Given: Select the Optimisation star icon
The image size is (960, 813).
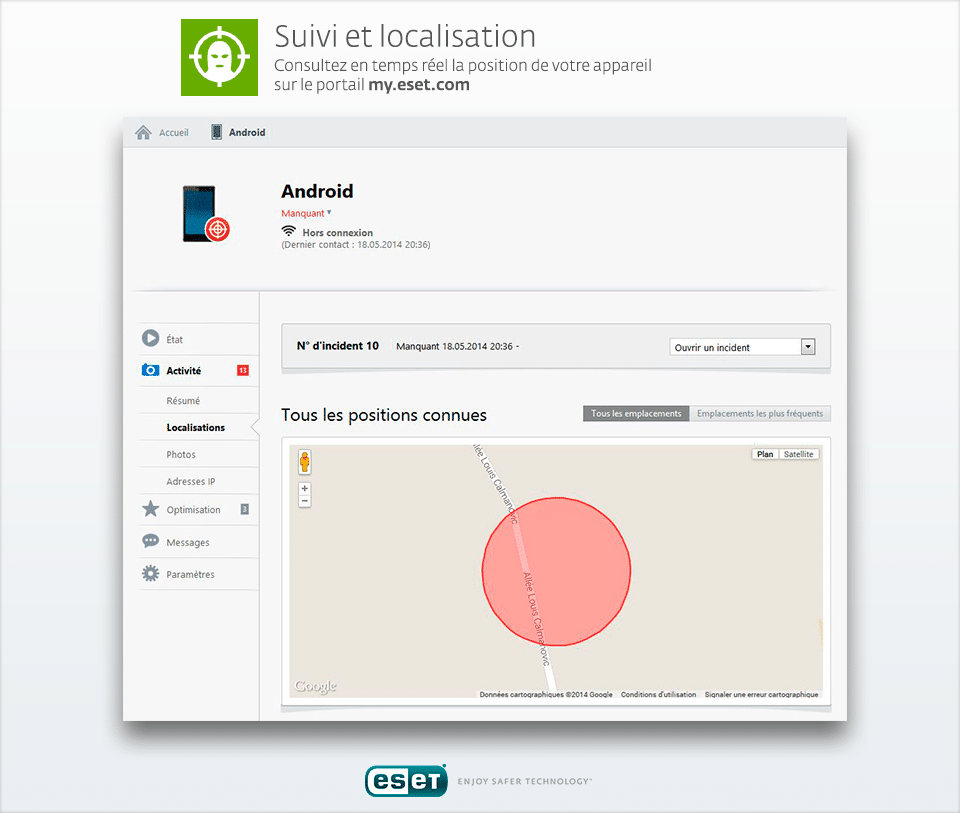Looking at the screenshot, I should (x=150, y=509).
